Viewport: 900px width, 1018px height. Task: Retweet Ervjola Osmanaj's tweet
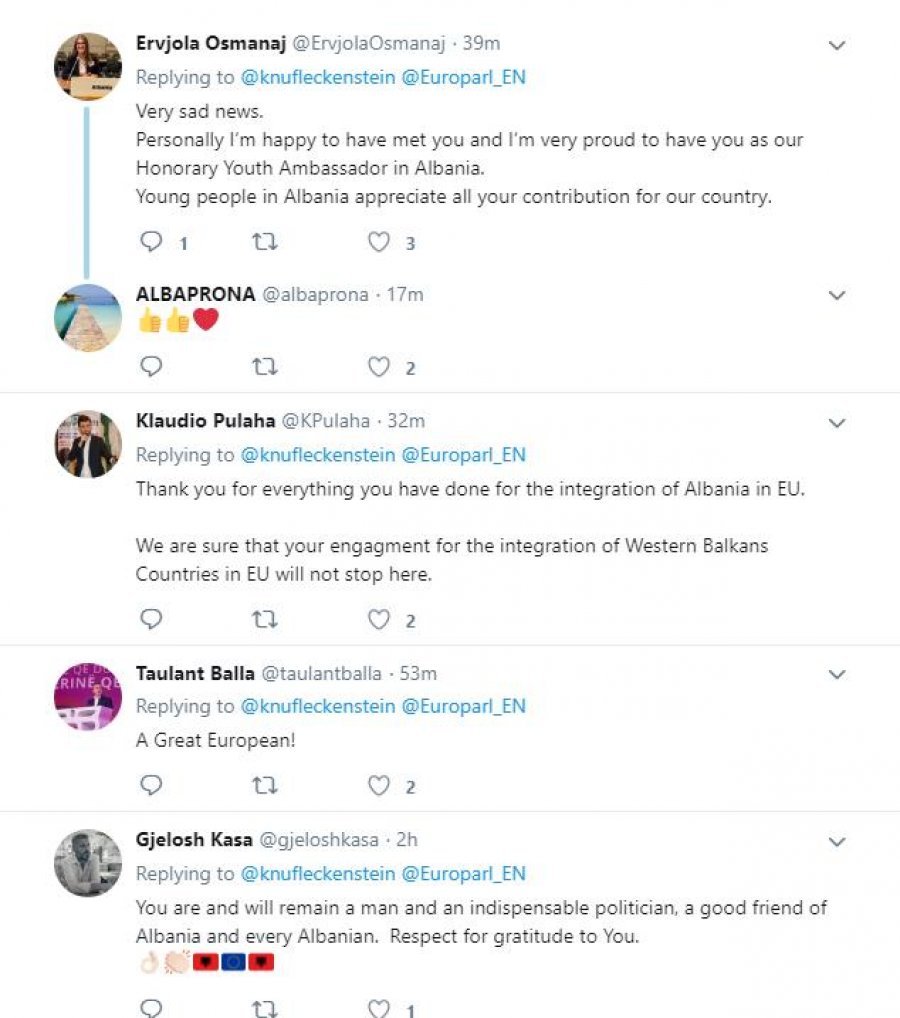click(x=265, y=242)
